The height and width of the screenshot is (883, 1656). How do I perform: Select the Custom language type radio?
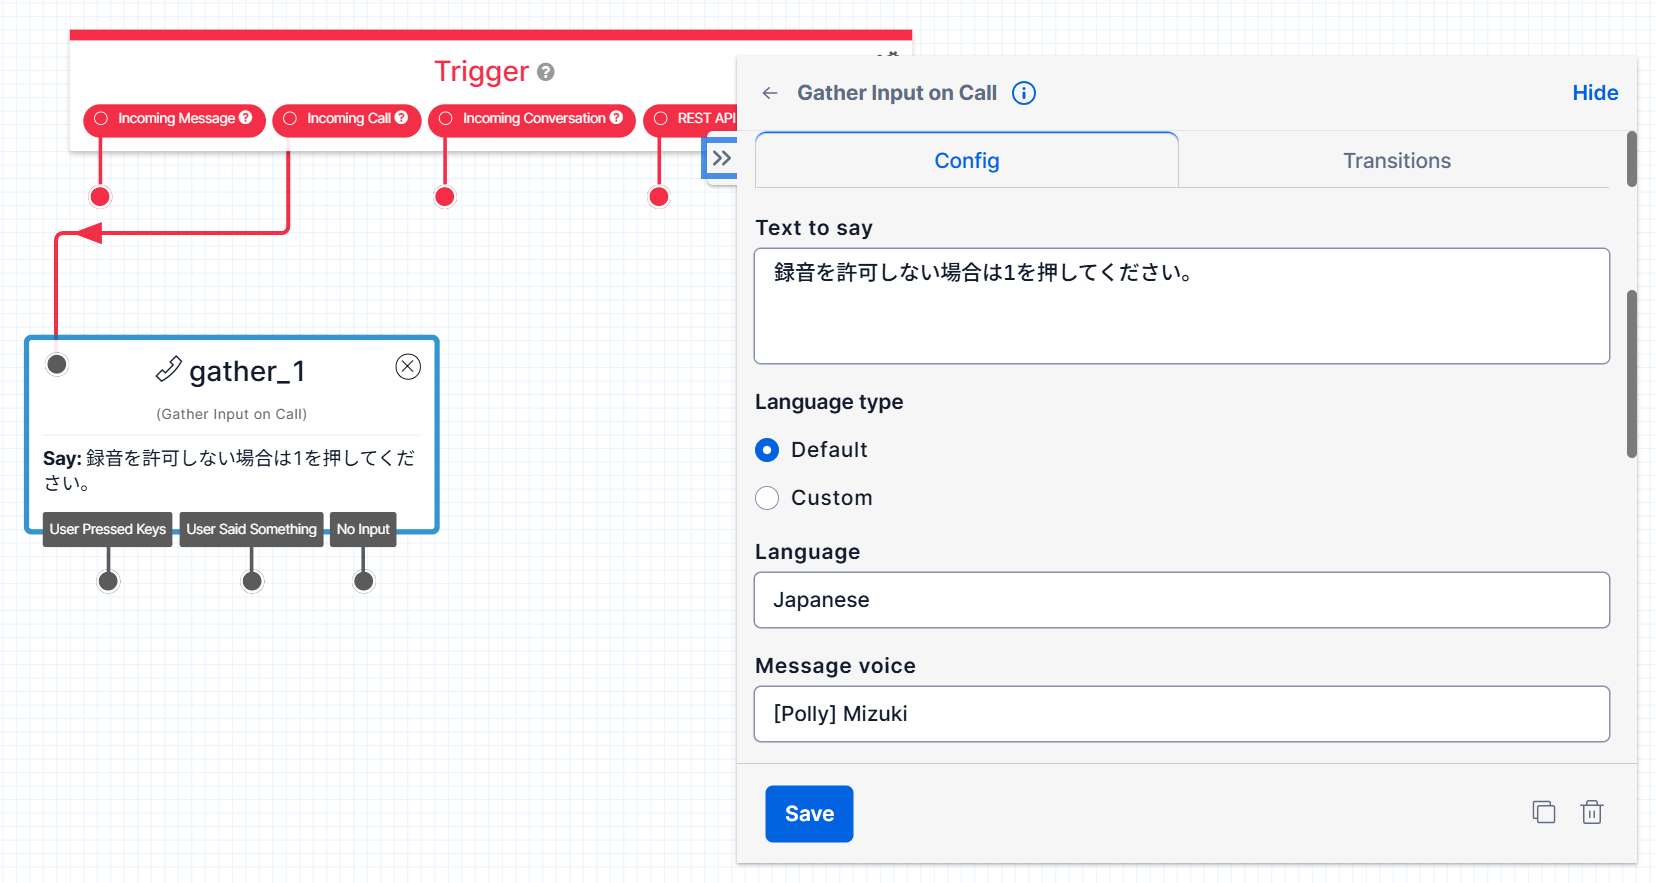point(767,498)
